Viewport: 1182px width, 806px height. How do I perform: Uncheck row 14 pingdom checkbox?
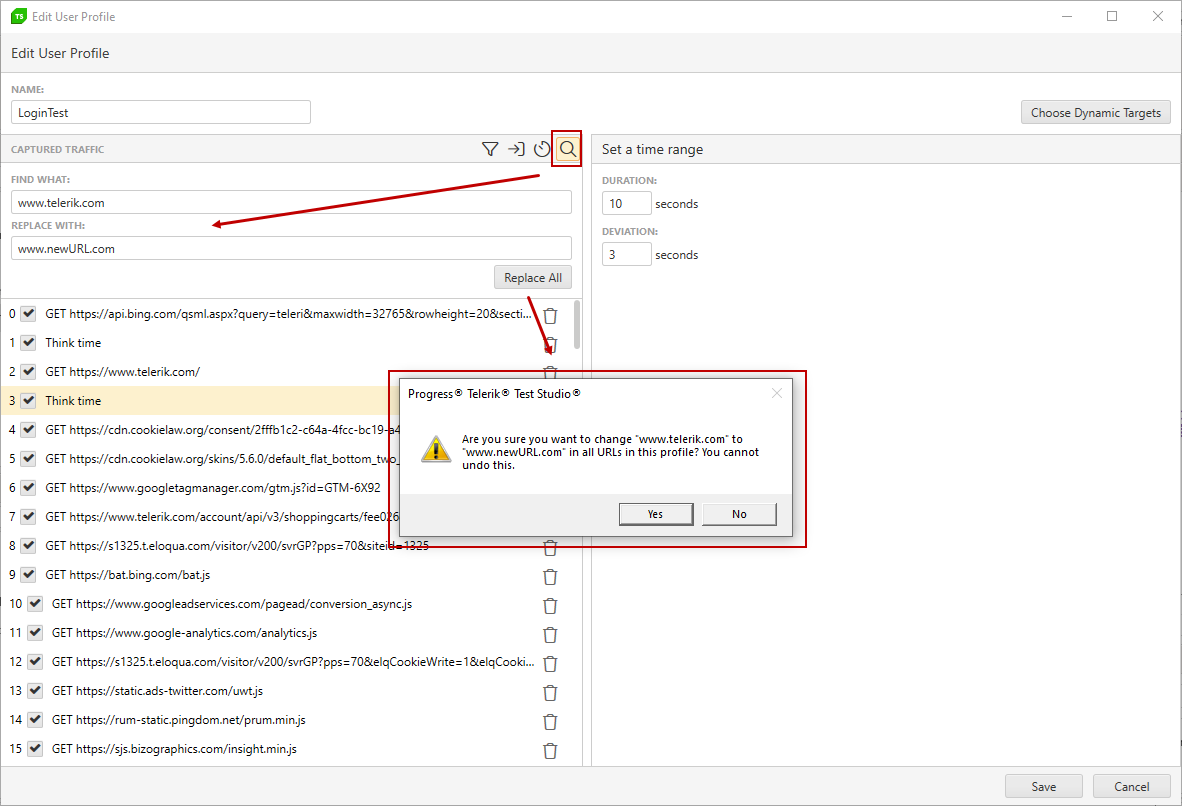tap(35, 719)
